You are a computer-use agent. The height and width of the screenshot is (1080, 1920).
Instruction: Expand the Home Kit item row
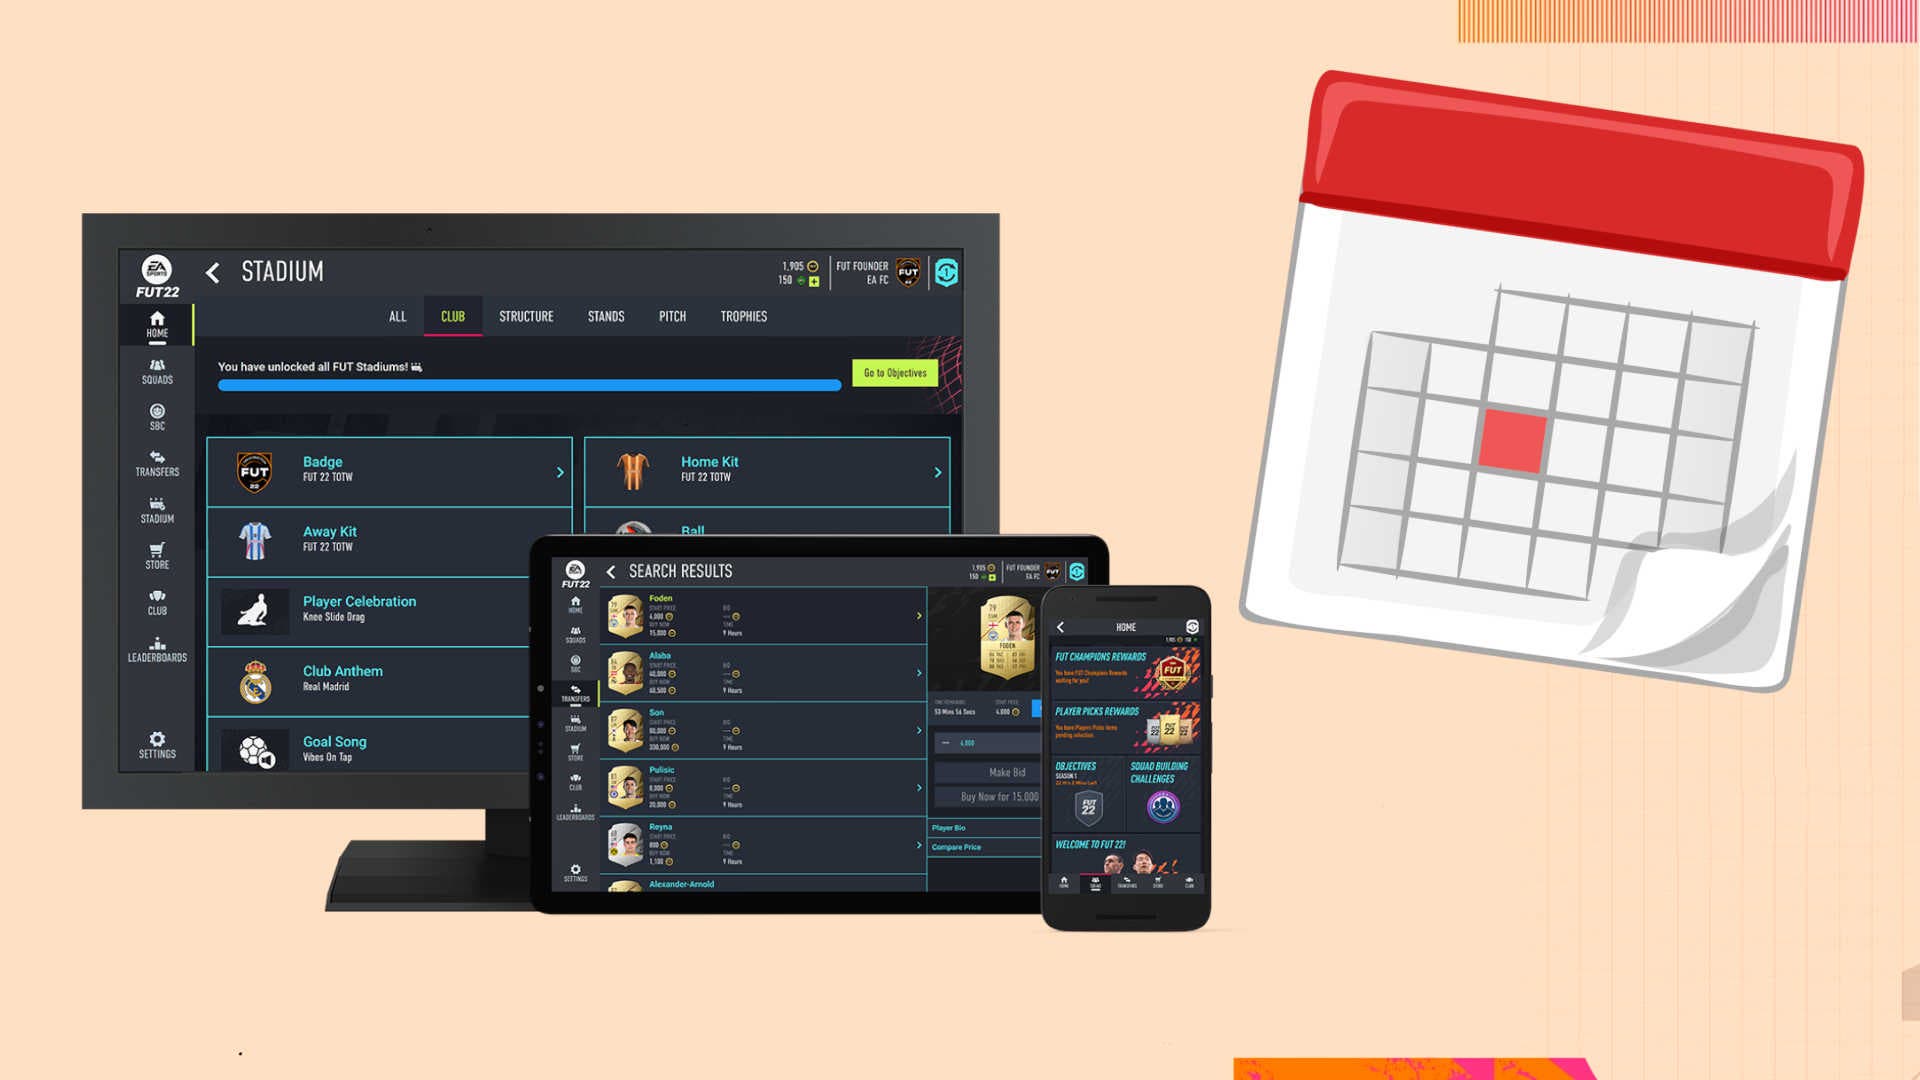point(935,471)
